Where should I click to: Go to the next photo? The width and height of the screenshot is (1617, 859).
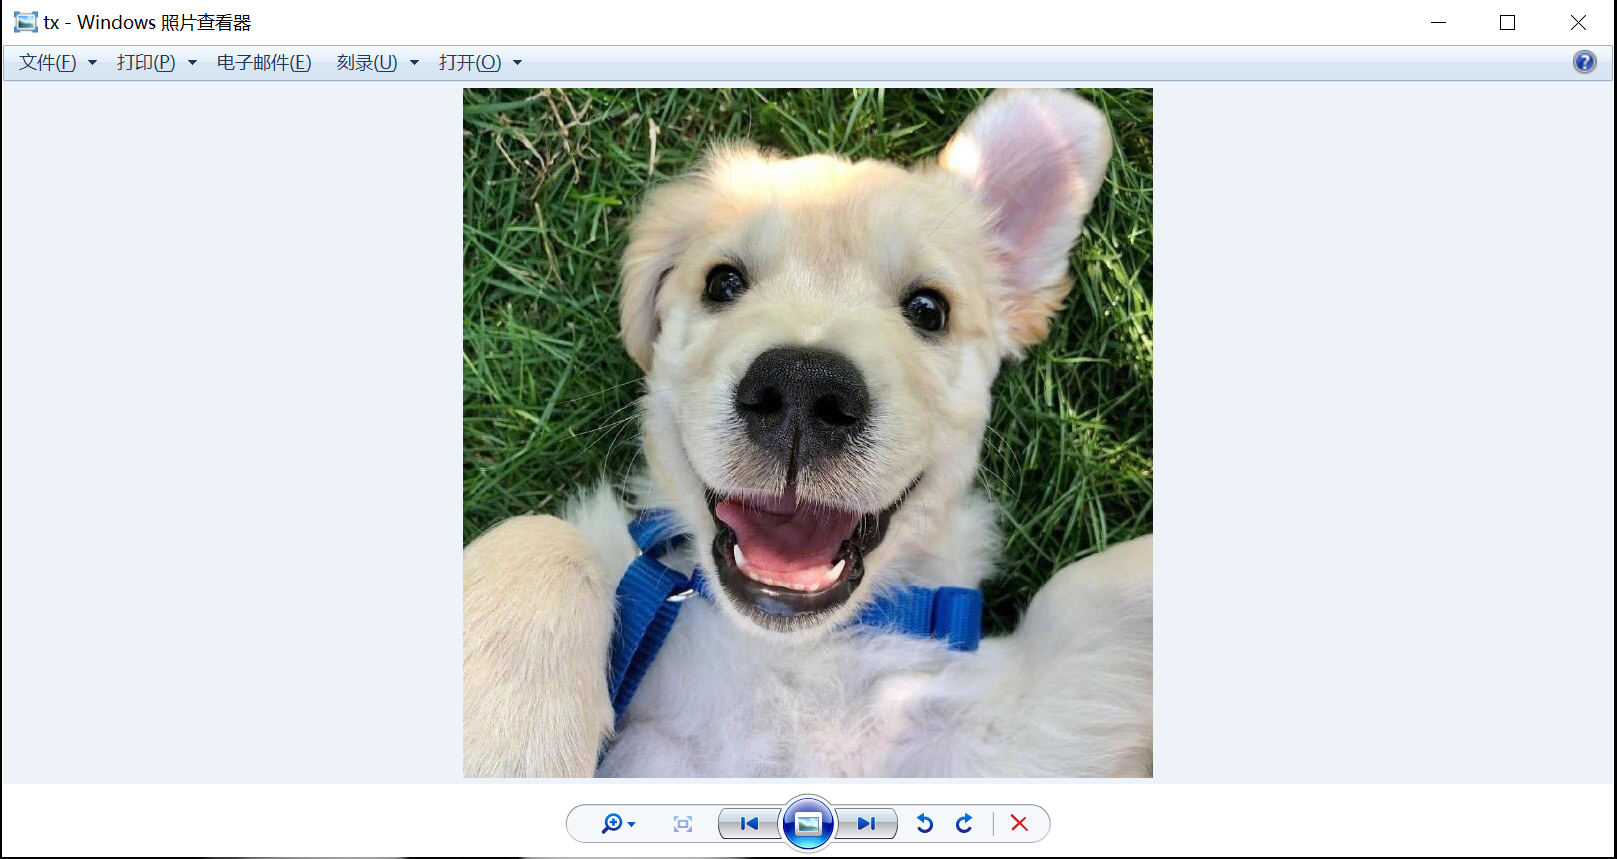point(866,824)
